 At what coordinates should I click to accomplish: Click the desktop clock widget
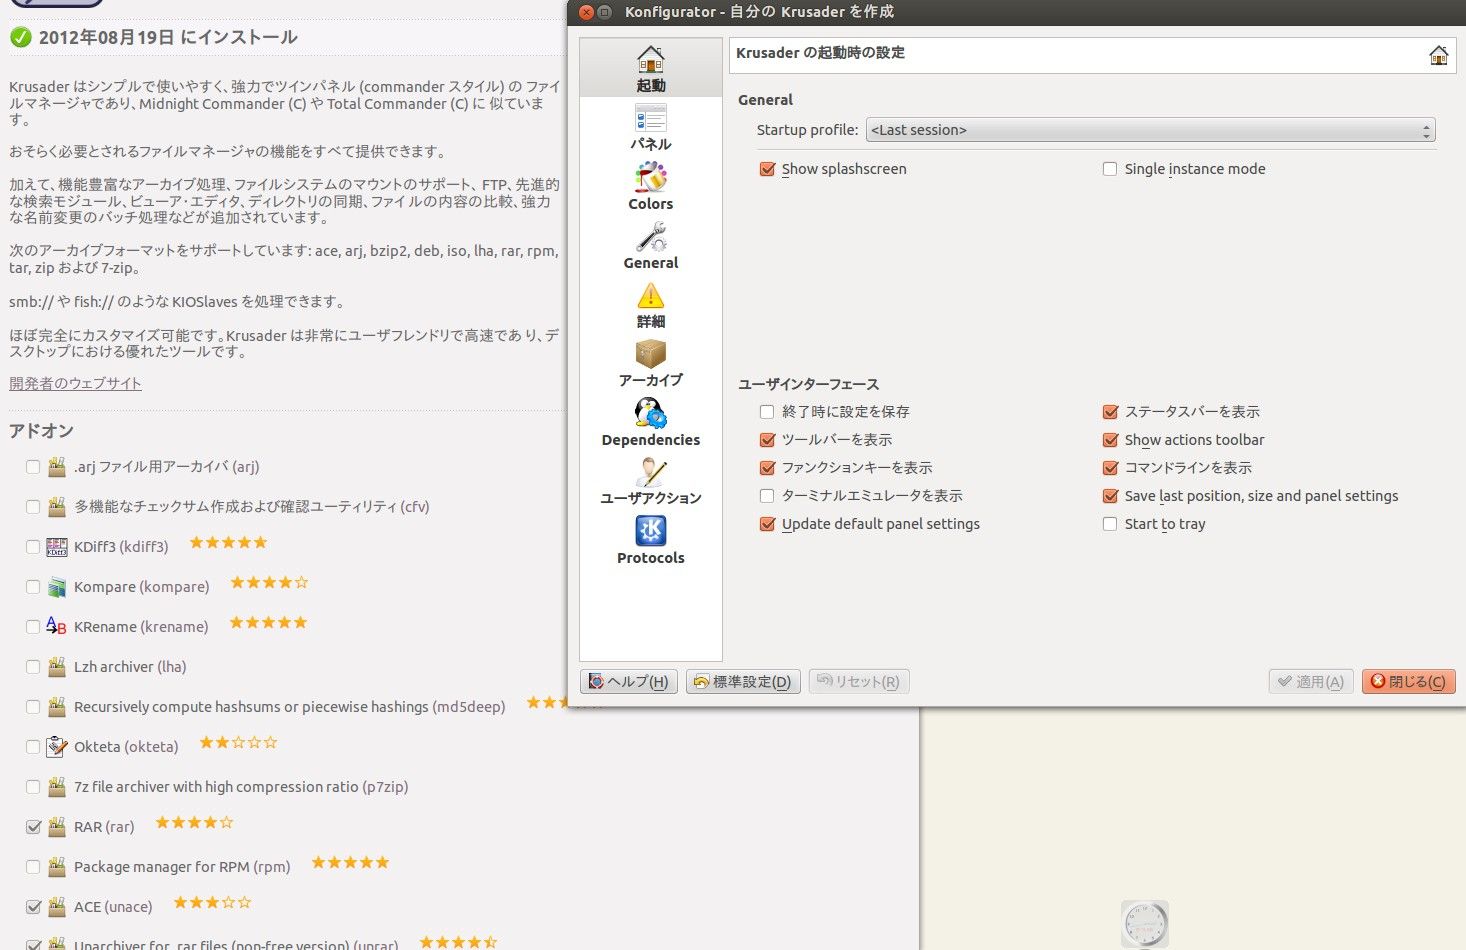[1145, 924]
